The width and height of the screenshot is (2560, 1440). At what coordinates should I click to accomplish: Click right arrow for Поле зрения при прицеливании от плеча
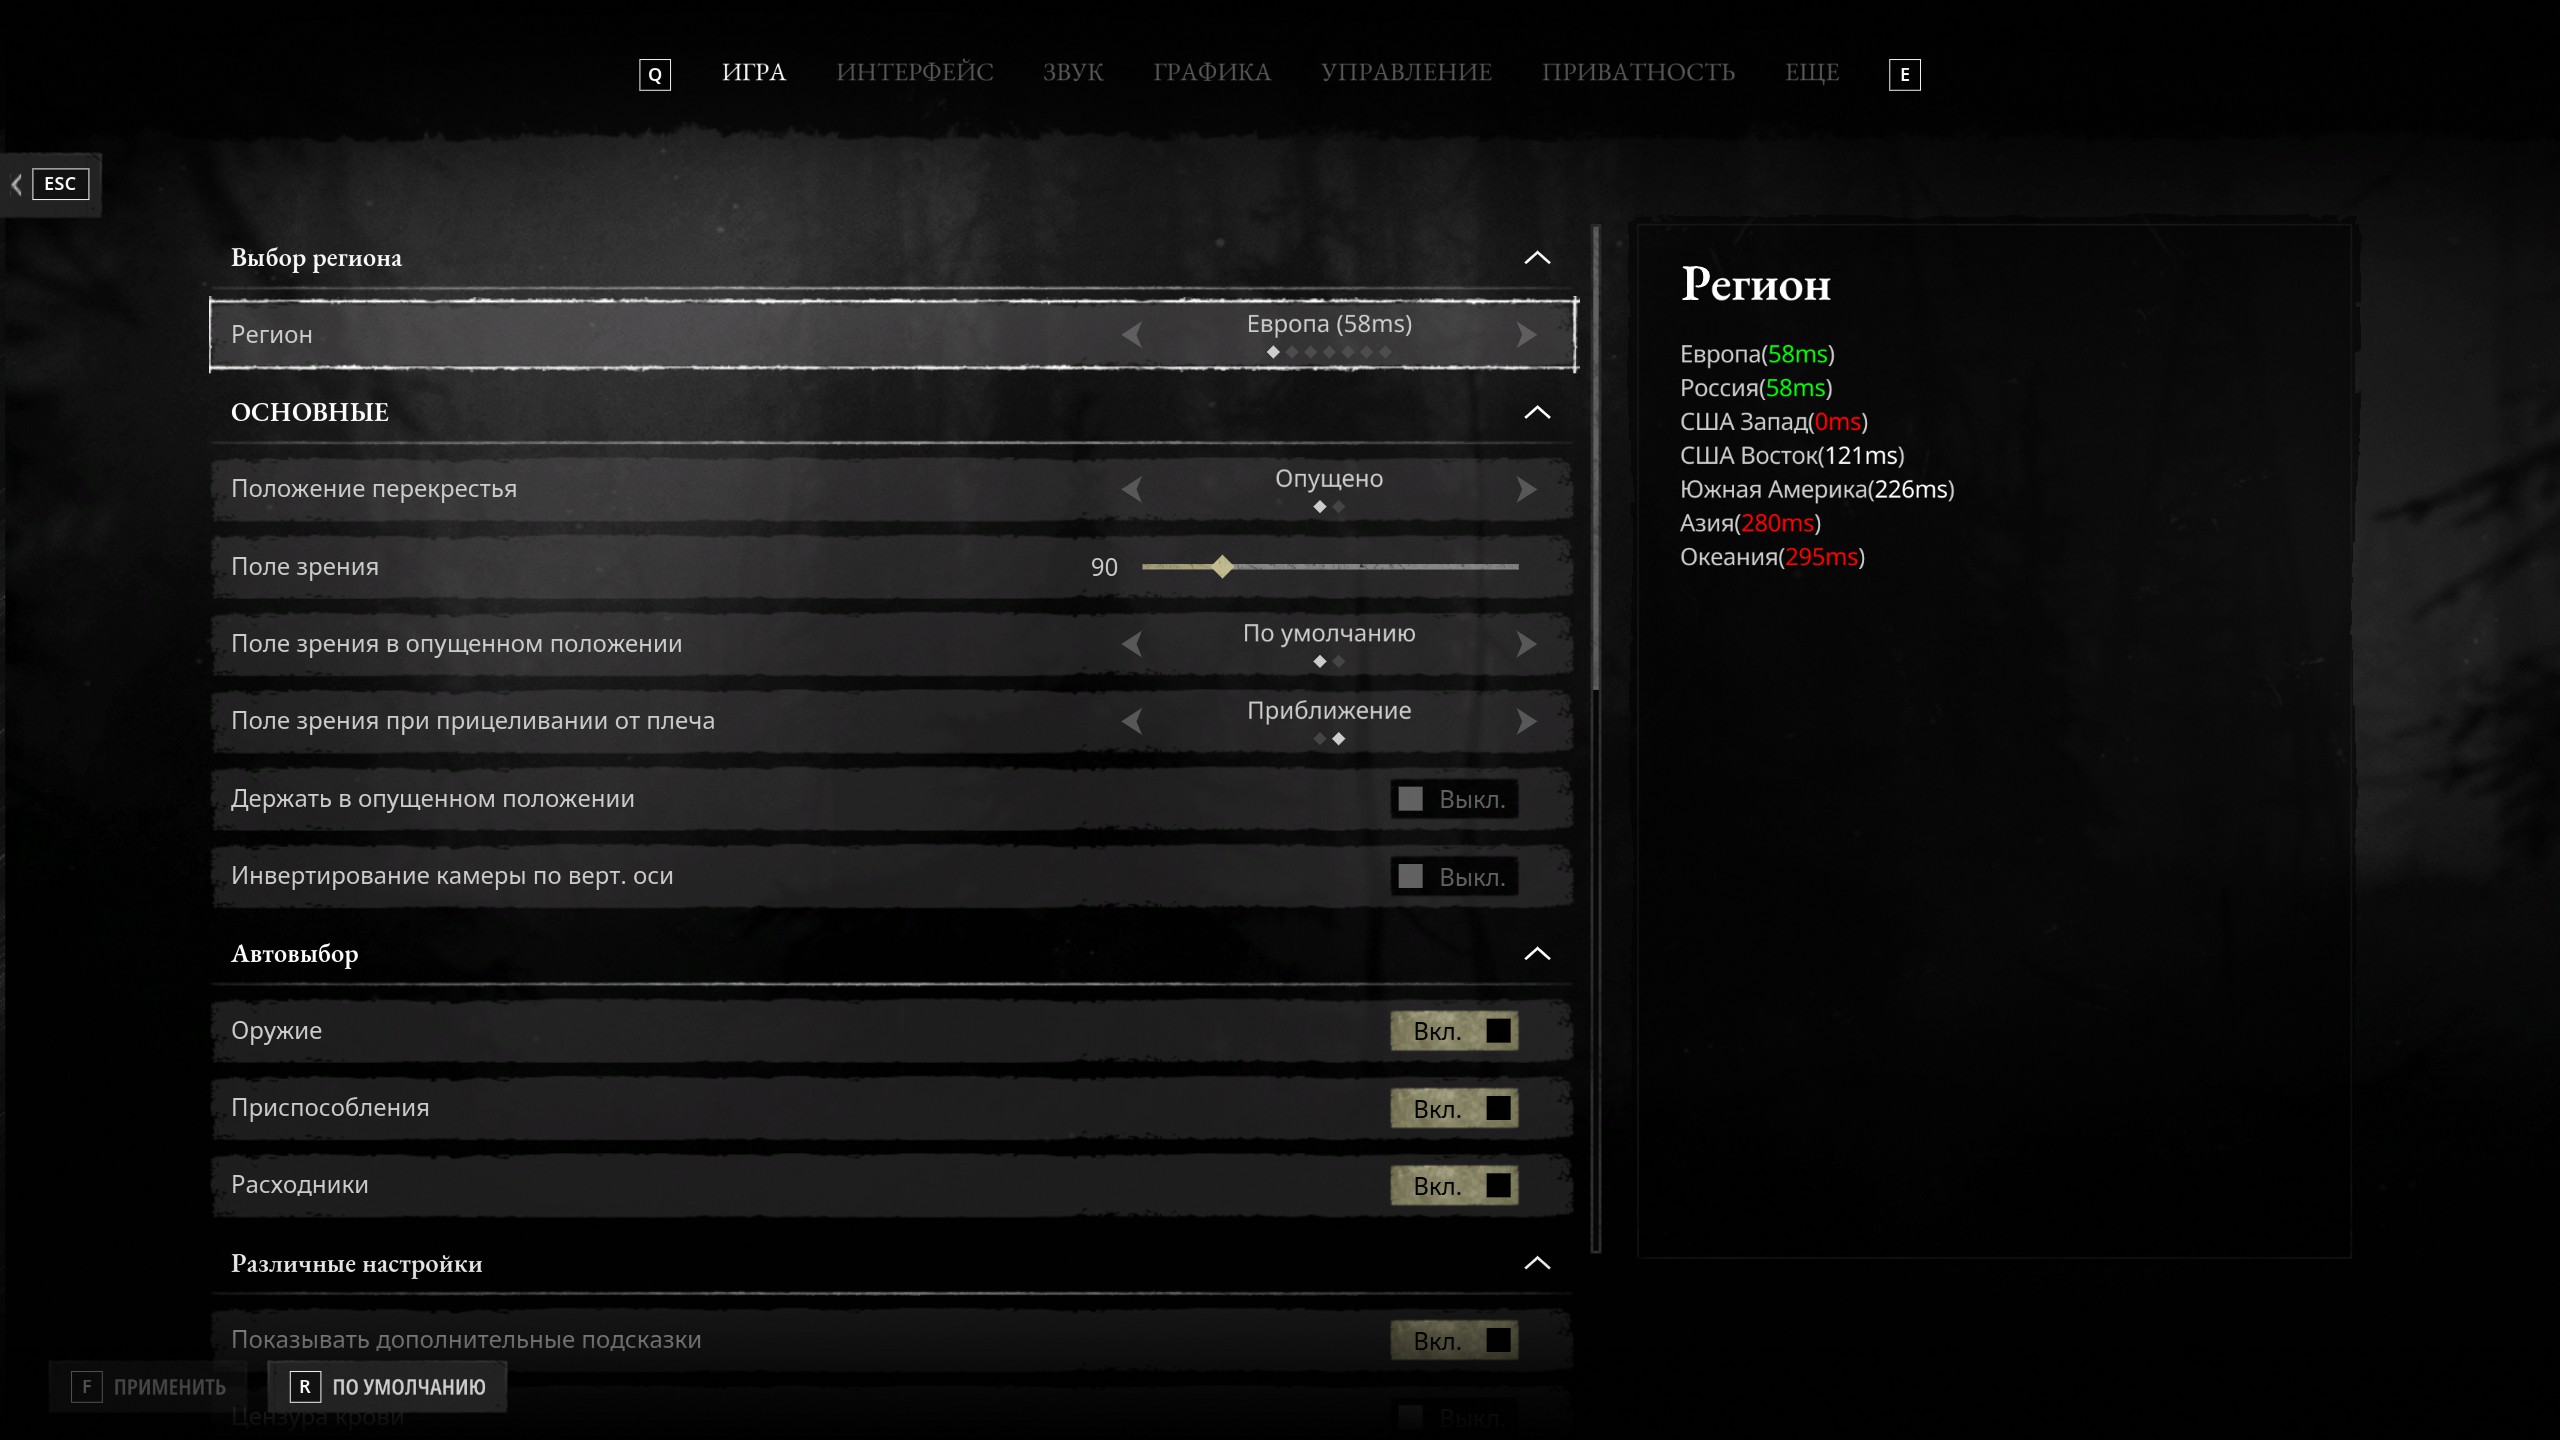pos(1526,721)
